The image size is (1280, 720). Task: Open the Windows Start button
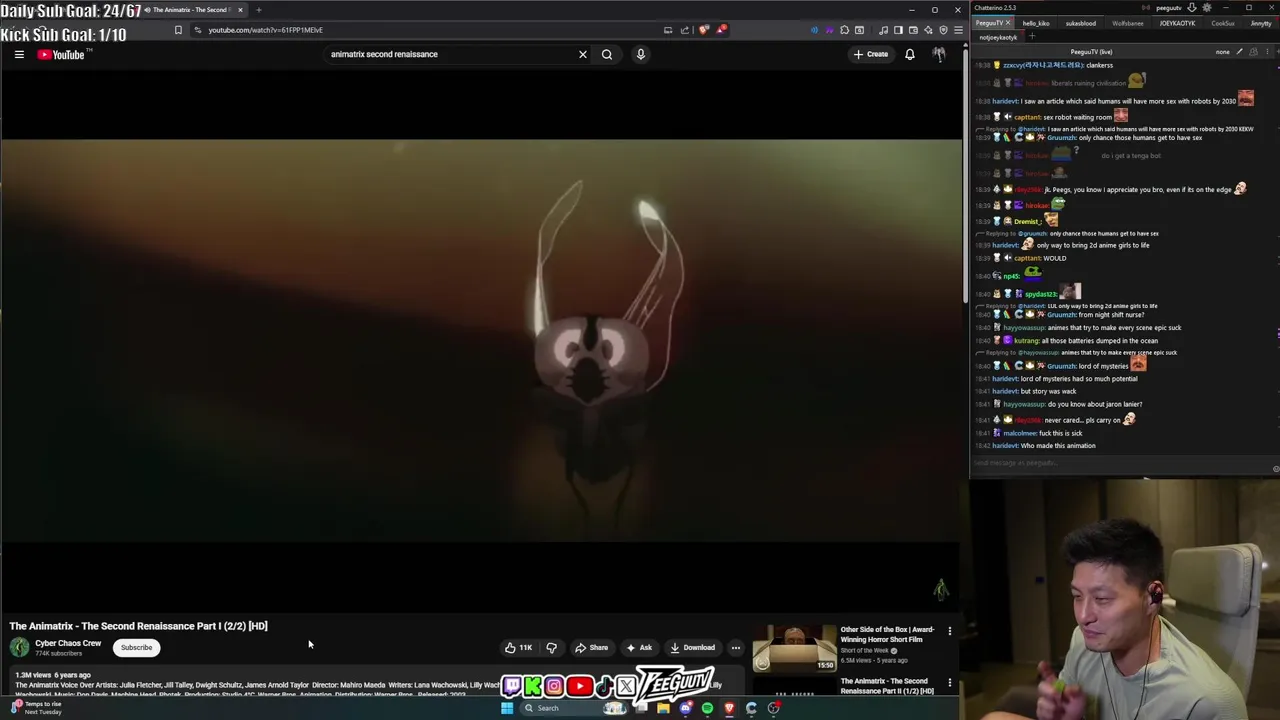coord(507,708)
